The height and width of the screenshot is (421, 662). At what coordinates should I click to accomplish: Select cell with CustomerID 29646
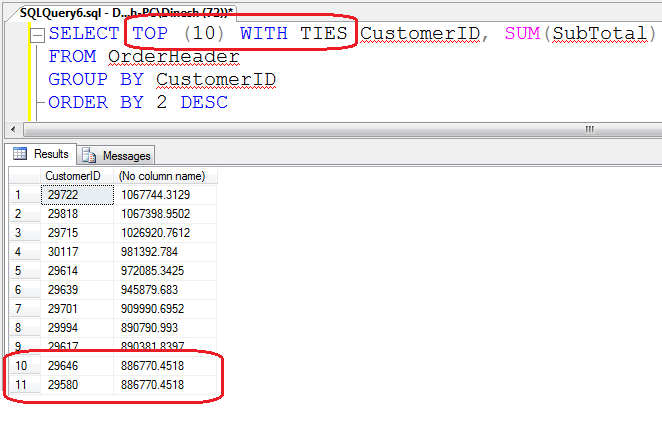[x=77, y=366]
